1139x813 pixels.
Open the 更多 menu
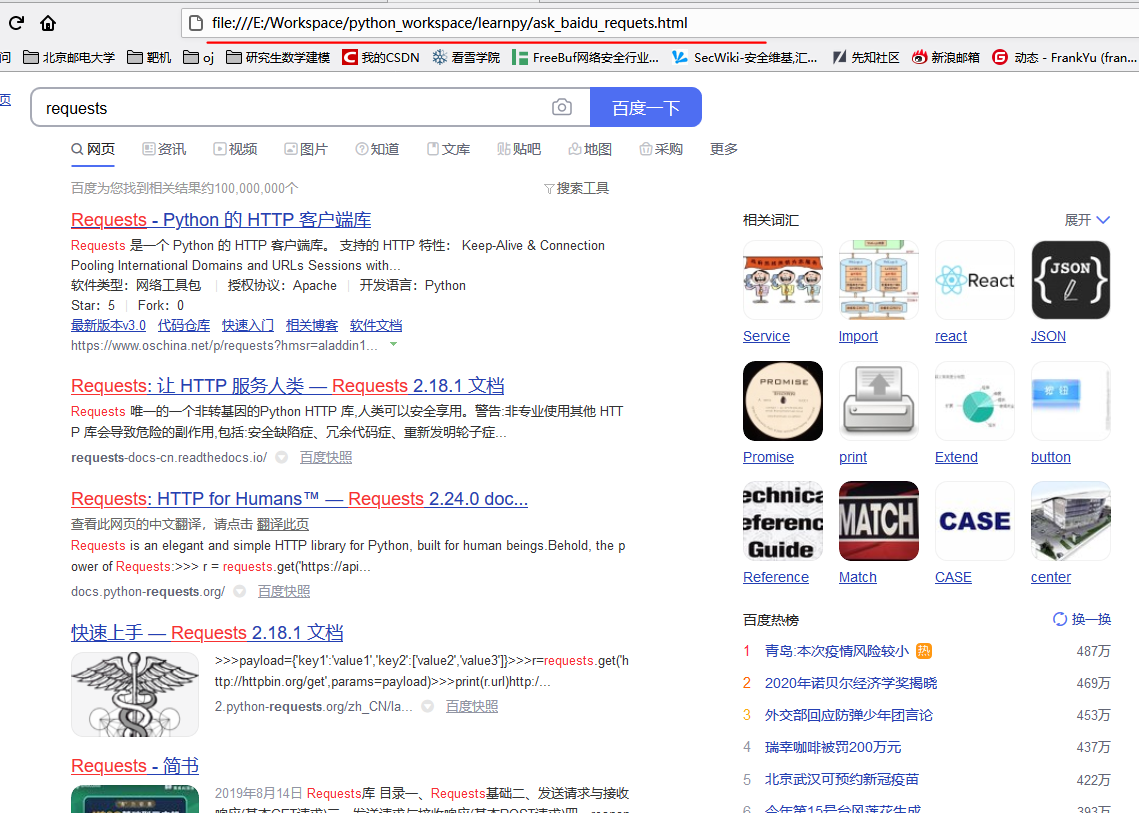tap(723, 148)
